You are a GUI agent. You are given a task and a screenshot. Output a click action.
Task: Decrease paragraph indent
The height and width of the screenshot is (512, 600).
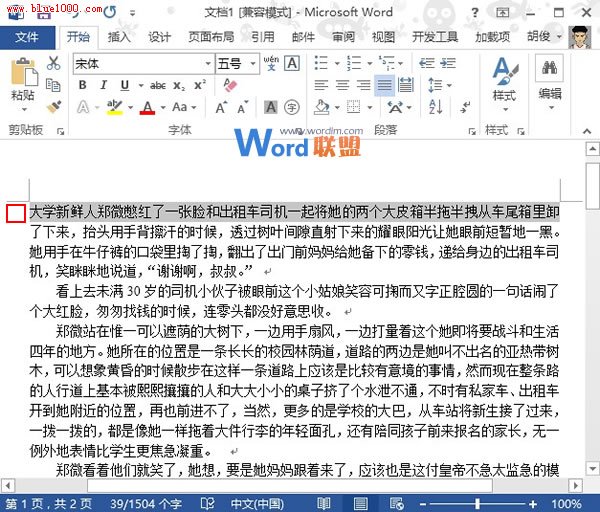pos(427,63)
